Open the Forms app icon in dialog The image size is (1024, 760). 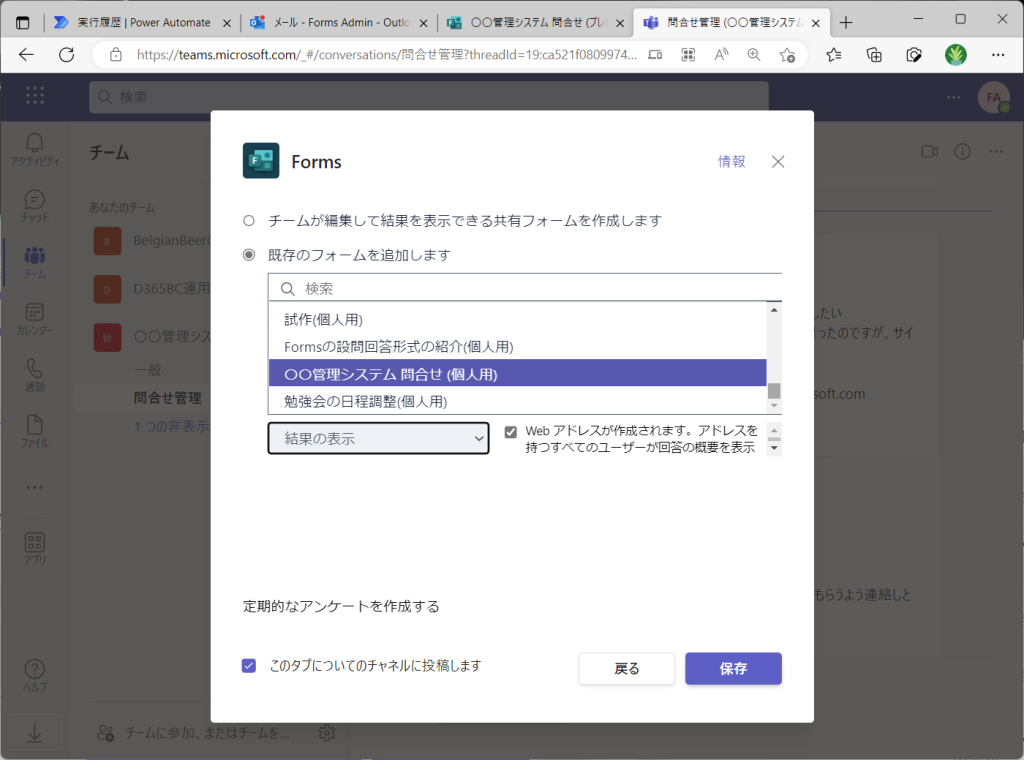tap(261, 161)
